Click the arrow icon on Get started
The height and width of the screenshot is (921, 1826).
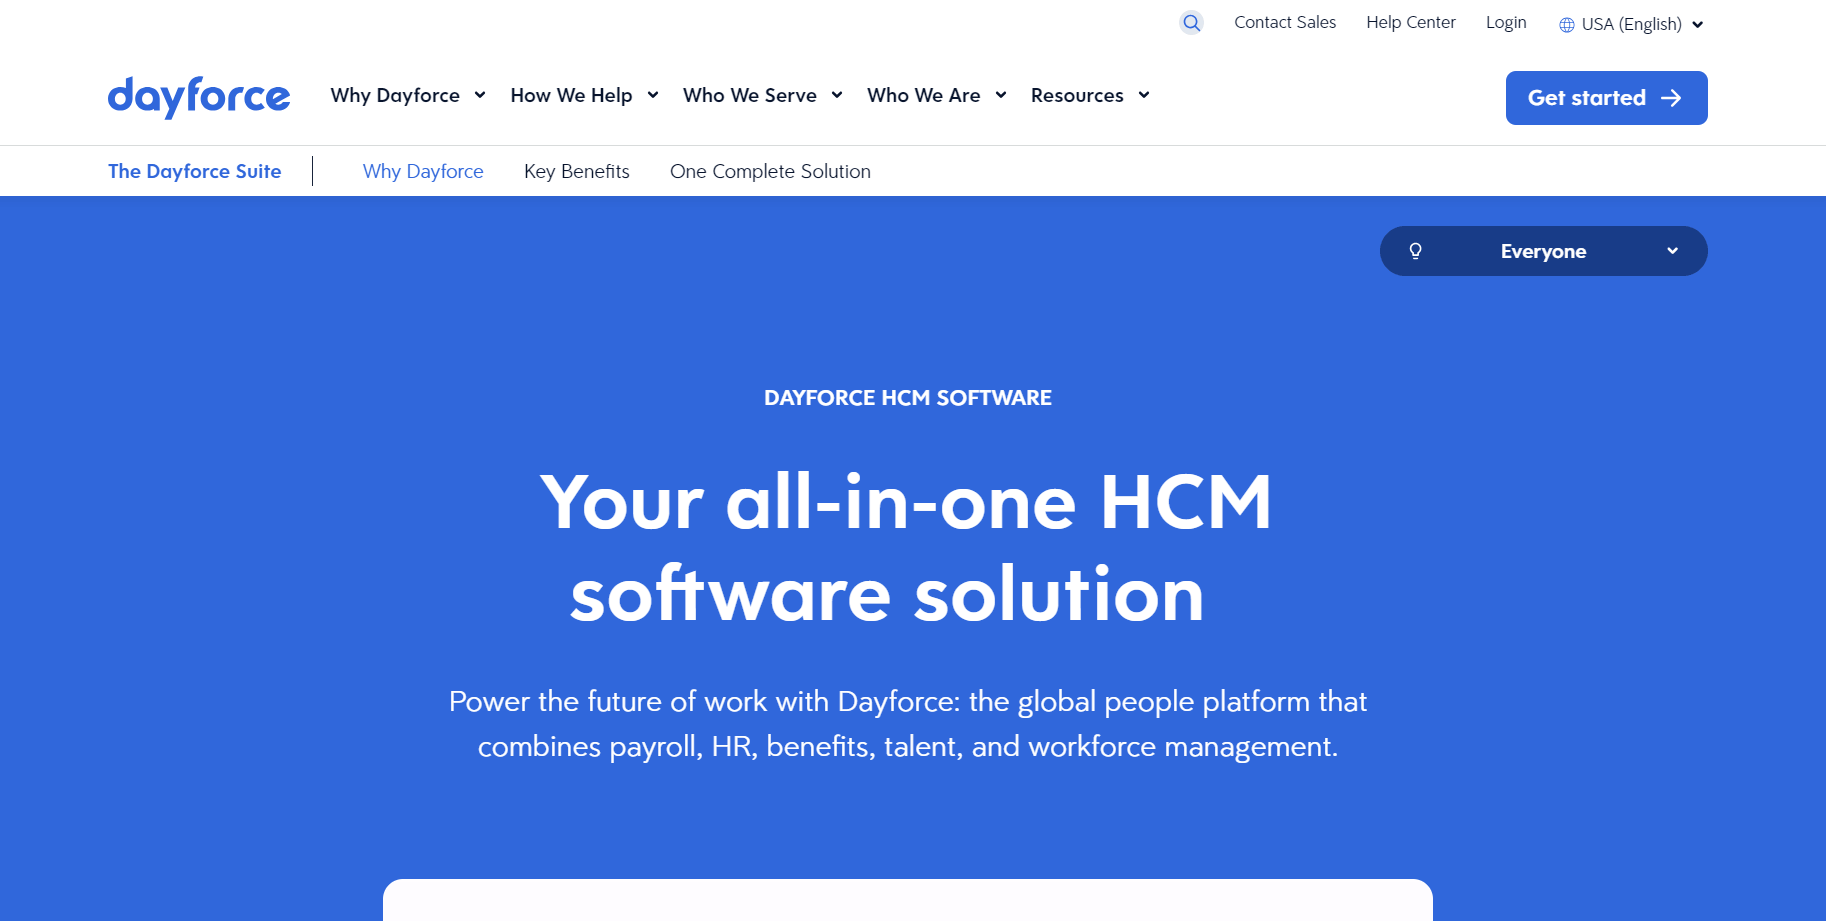tap(1671, 98)
